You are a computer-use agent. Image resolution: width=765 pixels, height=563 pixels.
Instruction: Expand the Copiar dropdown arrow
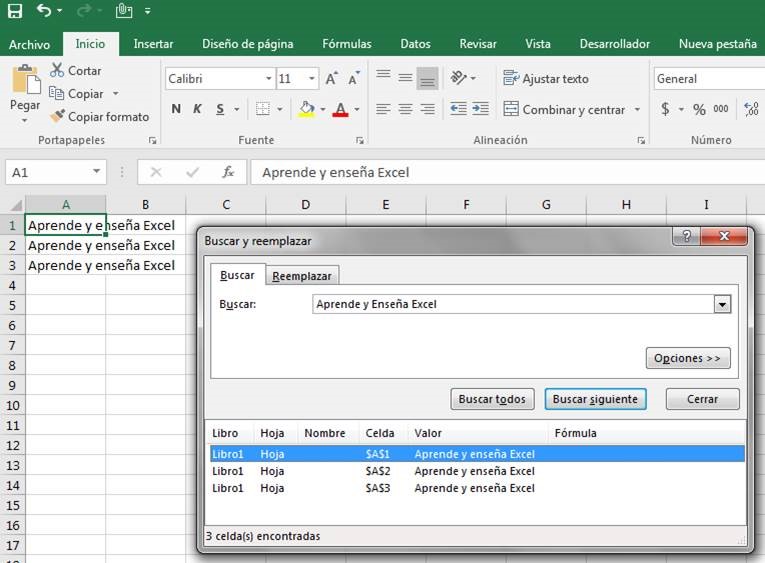(116, 93)
